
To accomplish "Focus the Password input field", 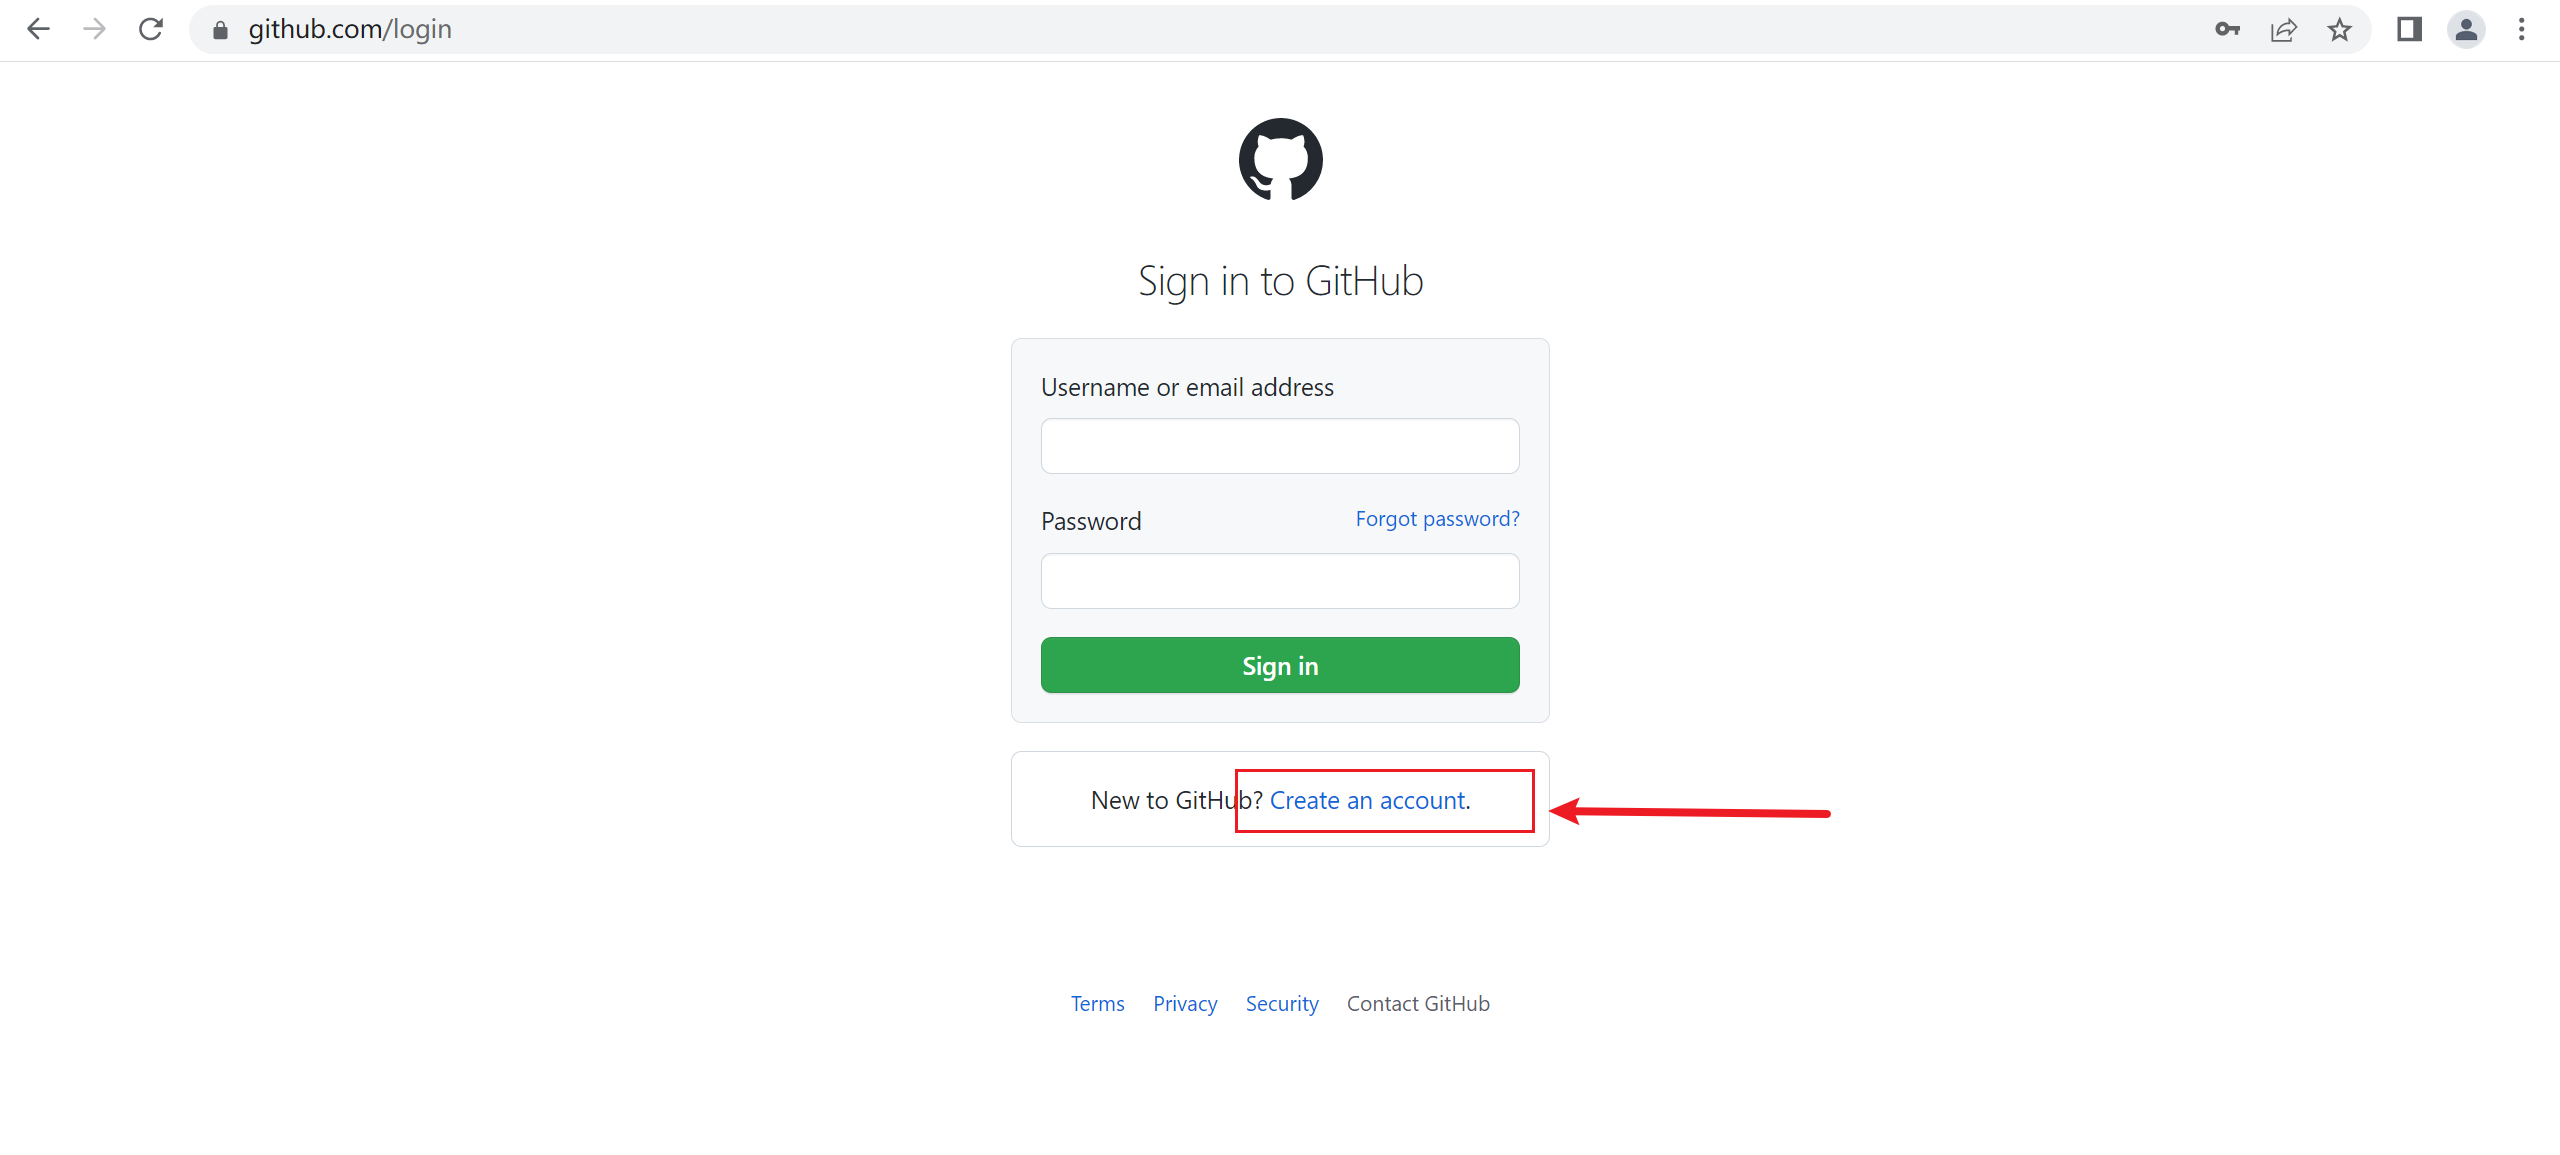I will pyautogui.click(x=1280, y=581).
